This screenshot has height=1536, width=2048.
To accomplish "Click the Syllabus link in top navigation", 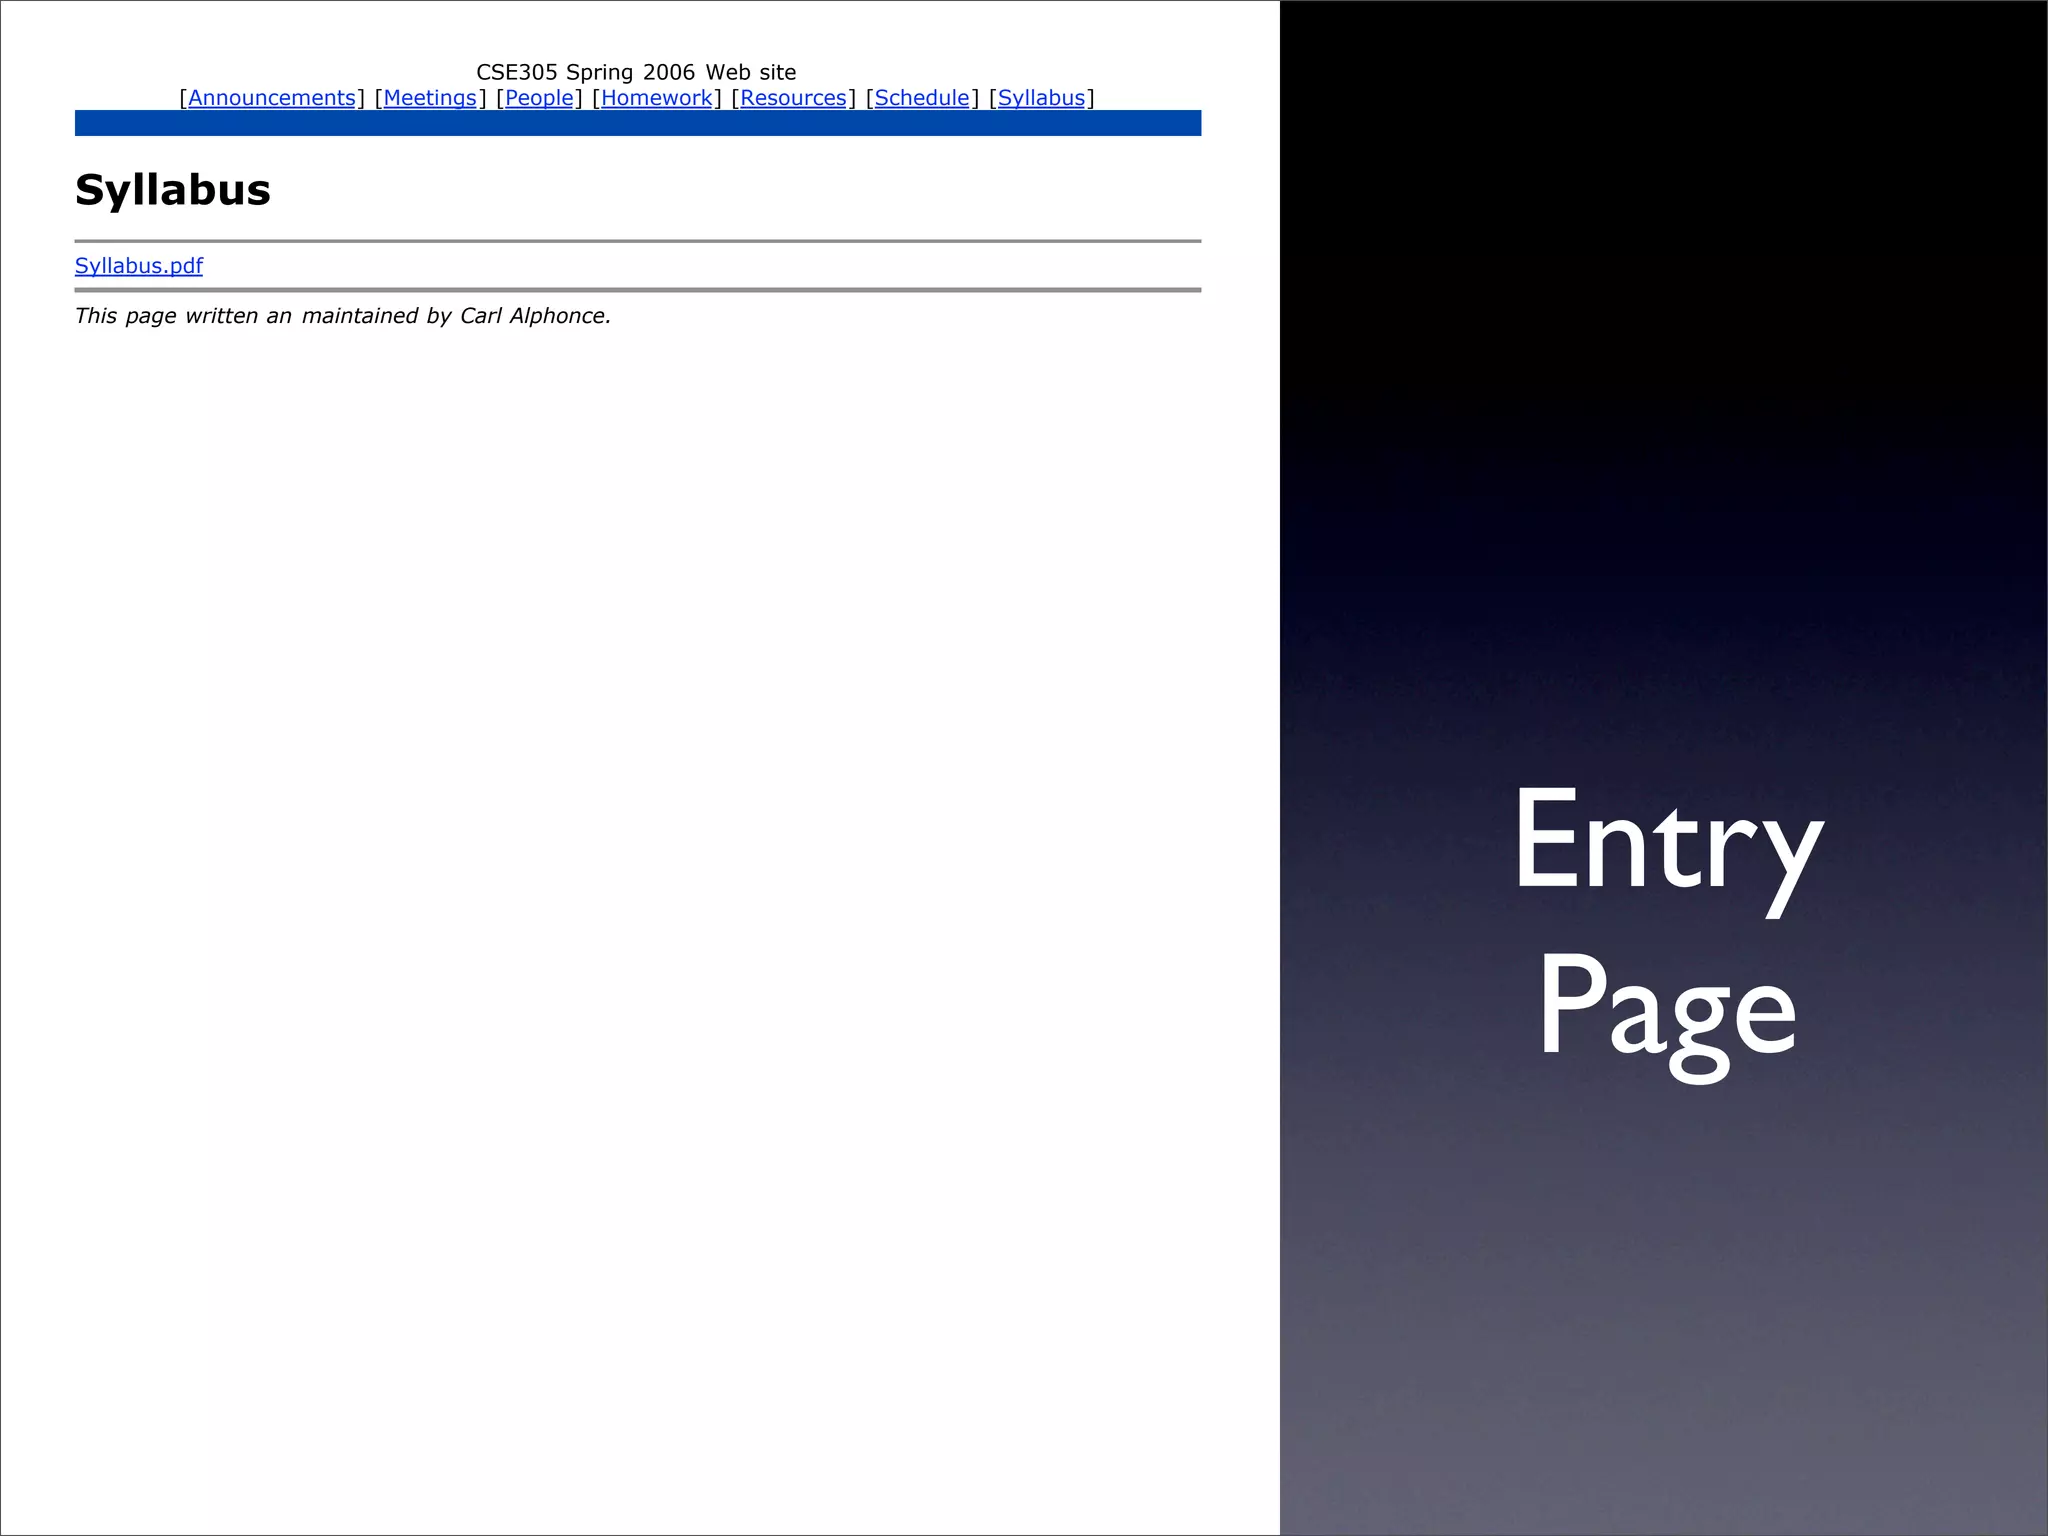I will coord(1041,98).
